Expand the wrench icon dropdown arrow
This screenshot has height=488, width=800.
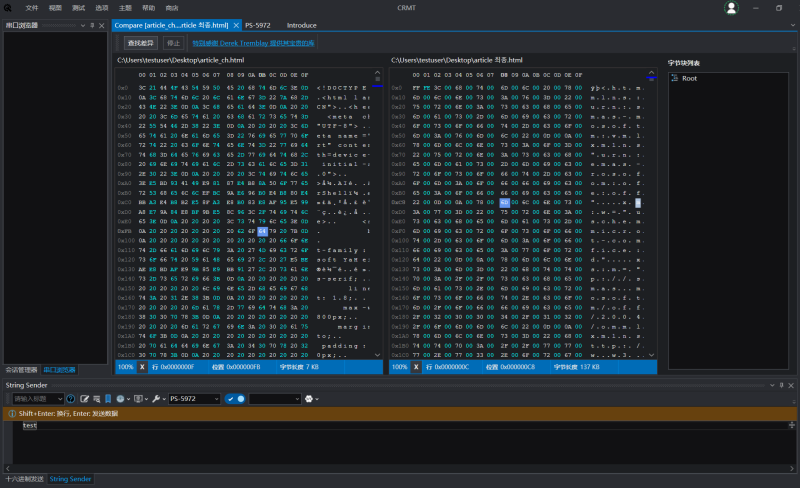[x=164, y=399]
